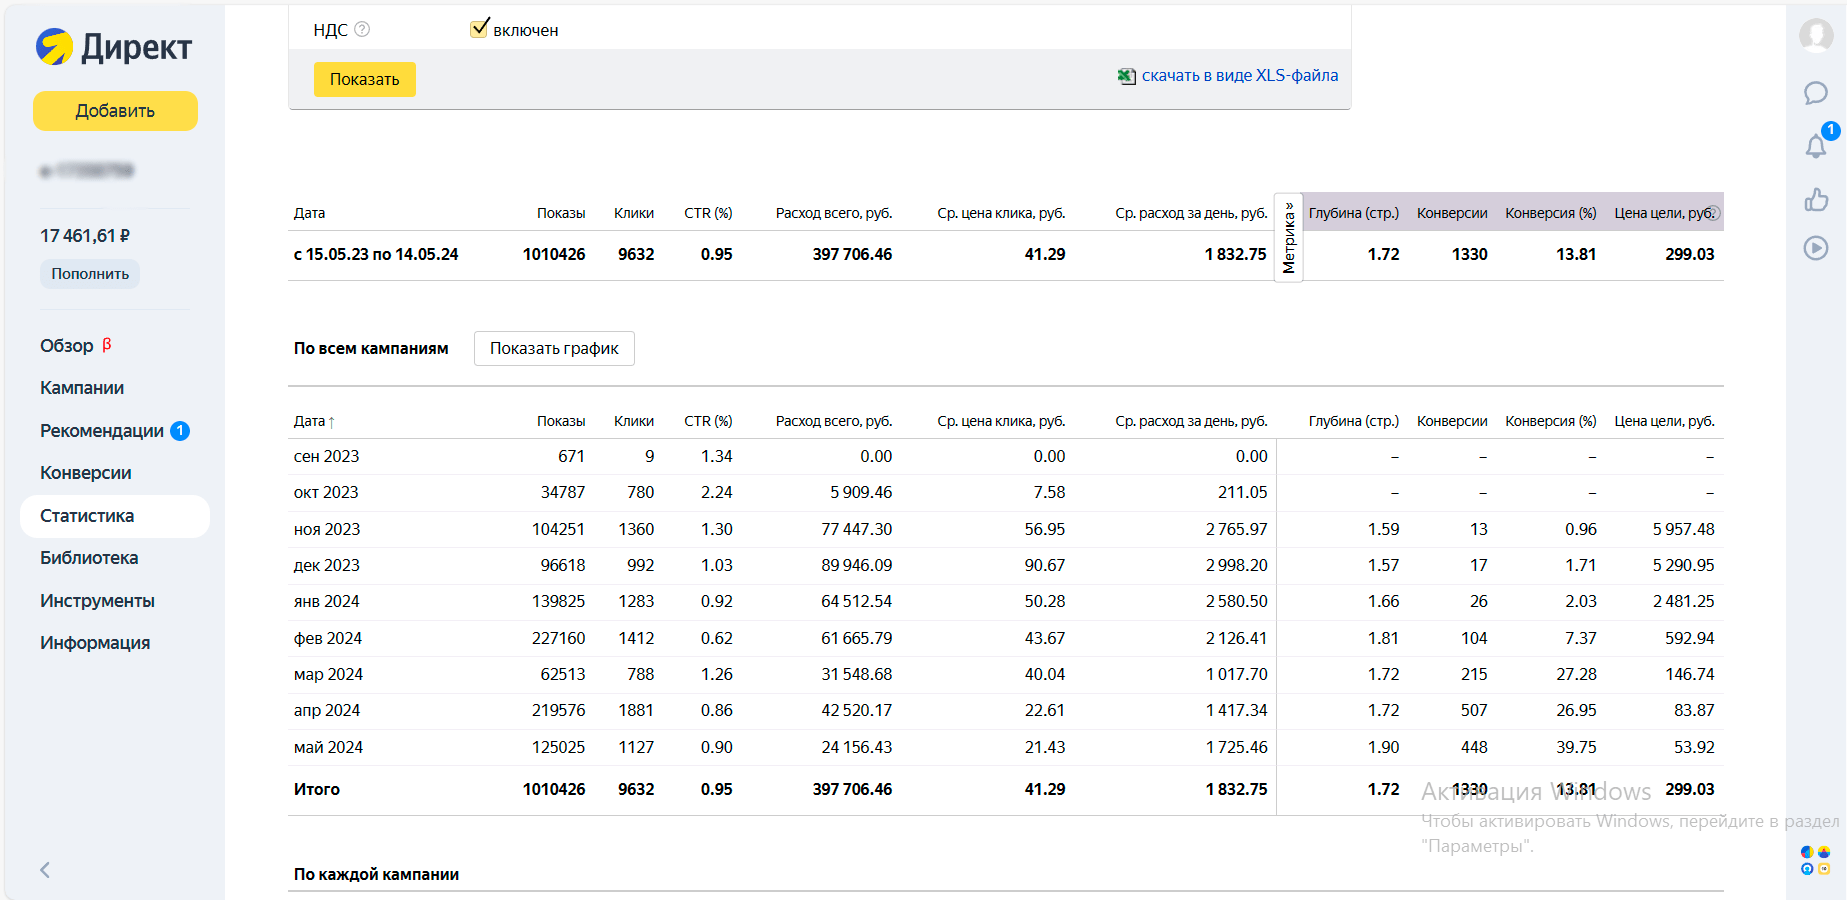Image resolution: width=1847 pixels, height=900 pixels.
Task: Click the thumbs-up feedback icon
Action: click(1815, 200)
